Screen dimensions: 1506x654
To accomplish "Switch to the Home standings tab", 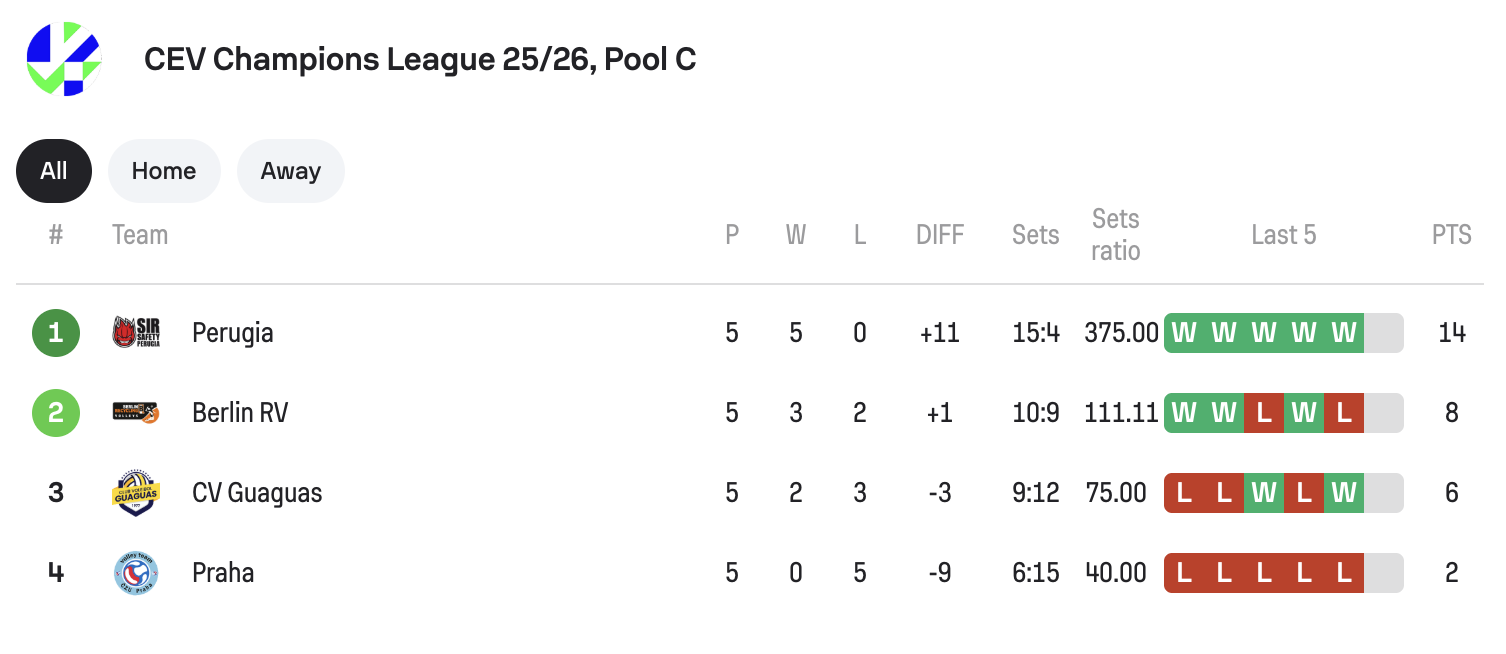I will coord(164,171).
